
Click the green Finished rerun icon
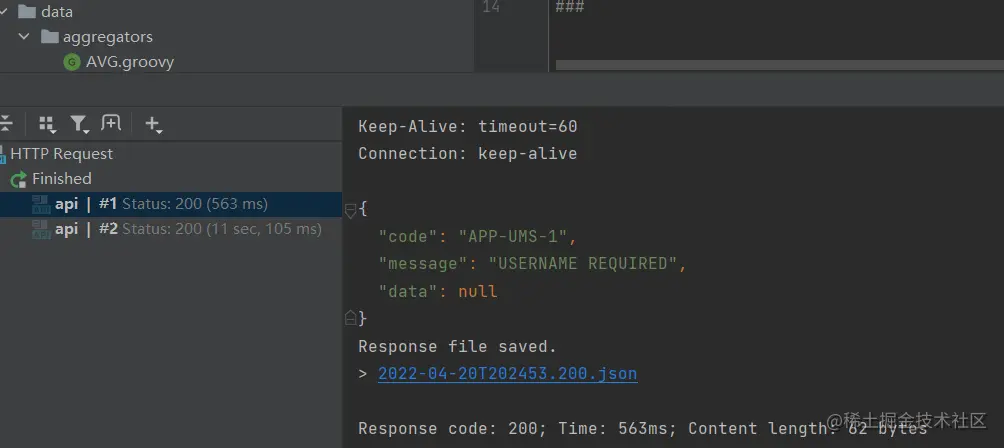(x=19, y=179)
